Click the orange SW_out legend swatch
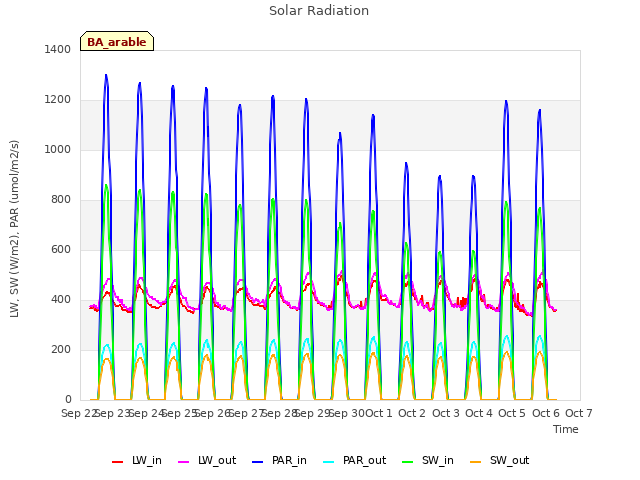This screenshot has width=640, height=480. click(476, 462)
